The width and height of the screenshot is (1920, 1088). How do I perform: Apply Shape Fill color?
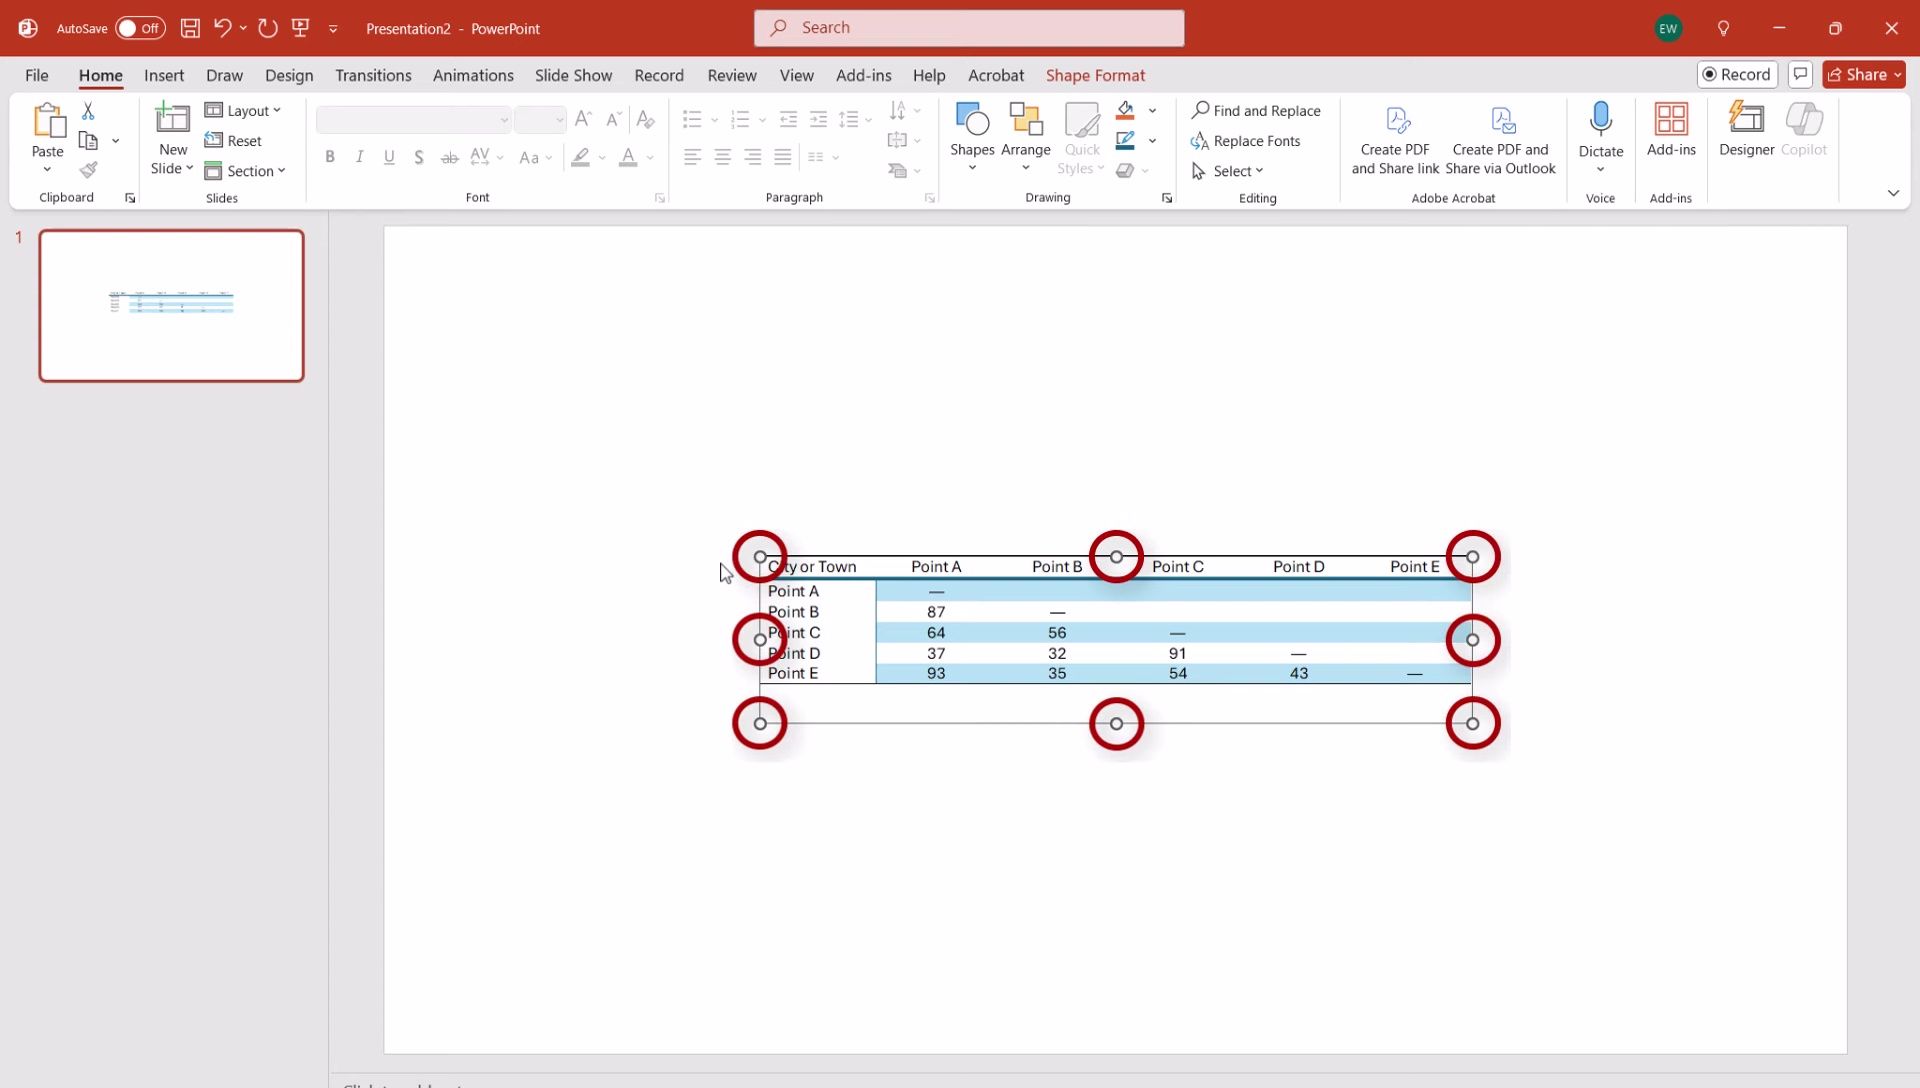click(x=1126, y=110)
